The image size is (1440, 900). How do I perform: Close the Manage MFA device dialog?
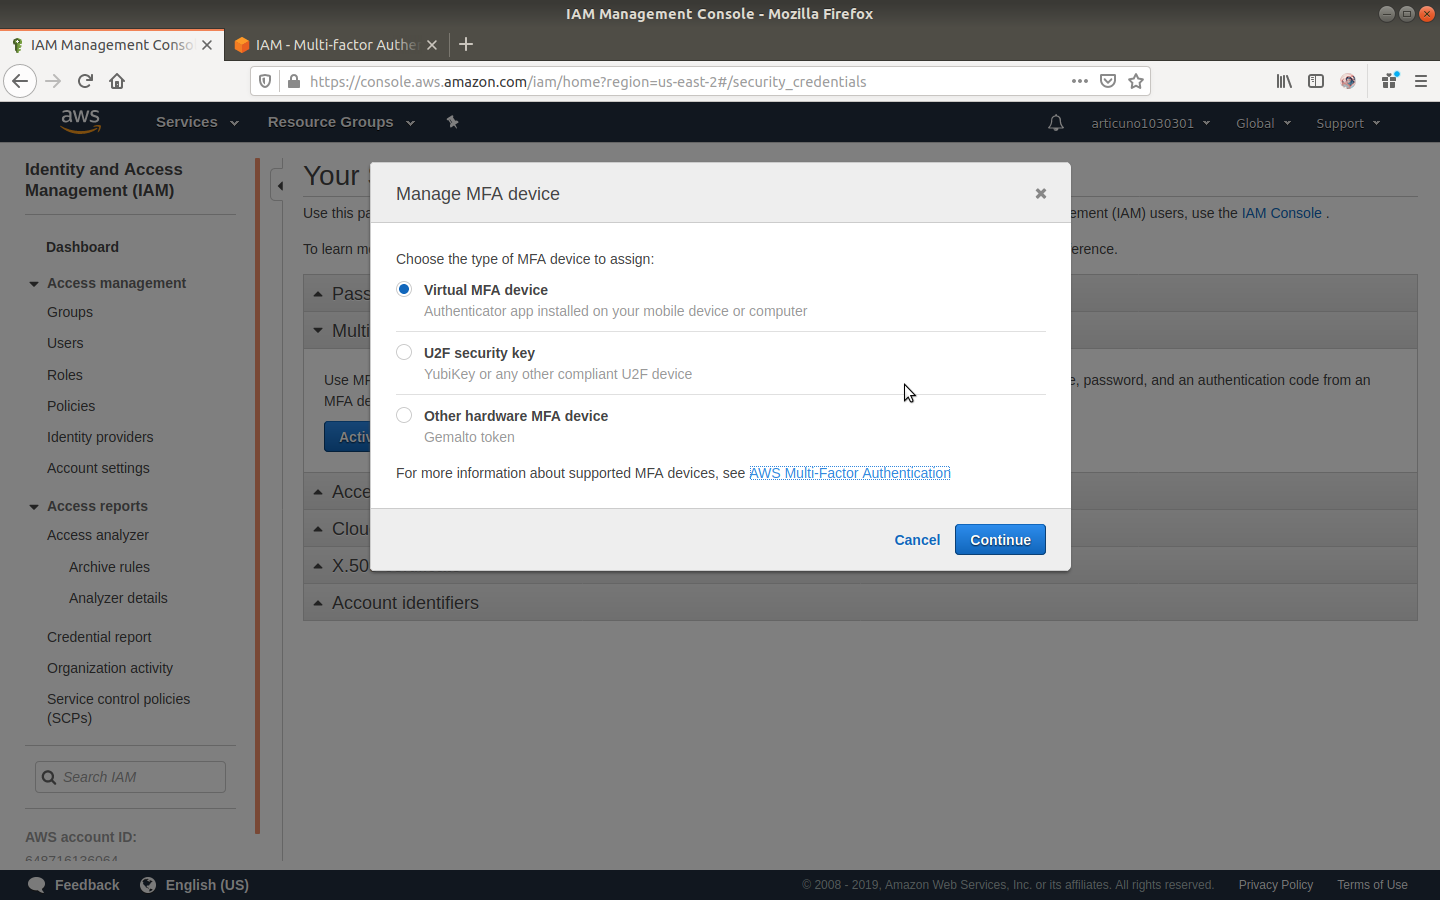[x=1041, y=193]
